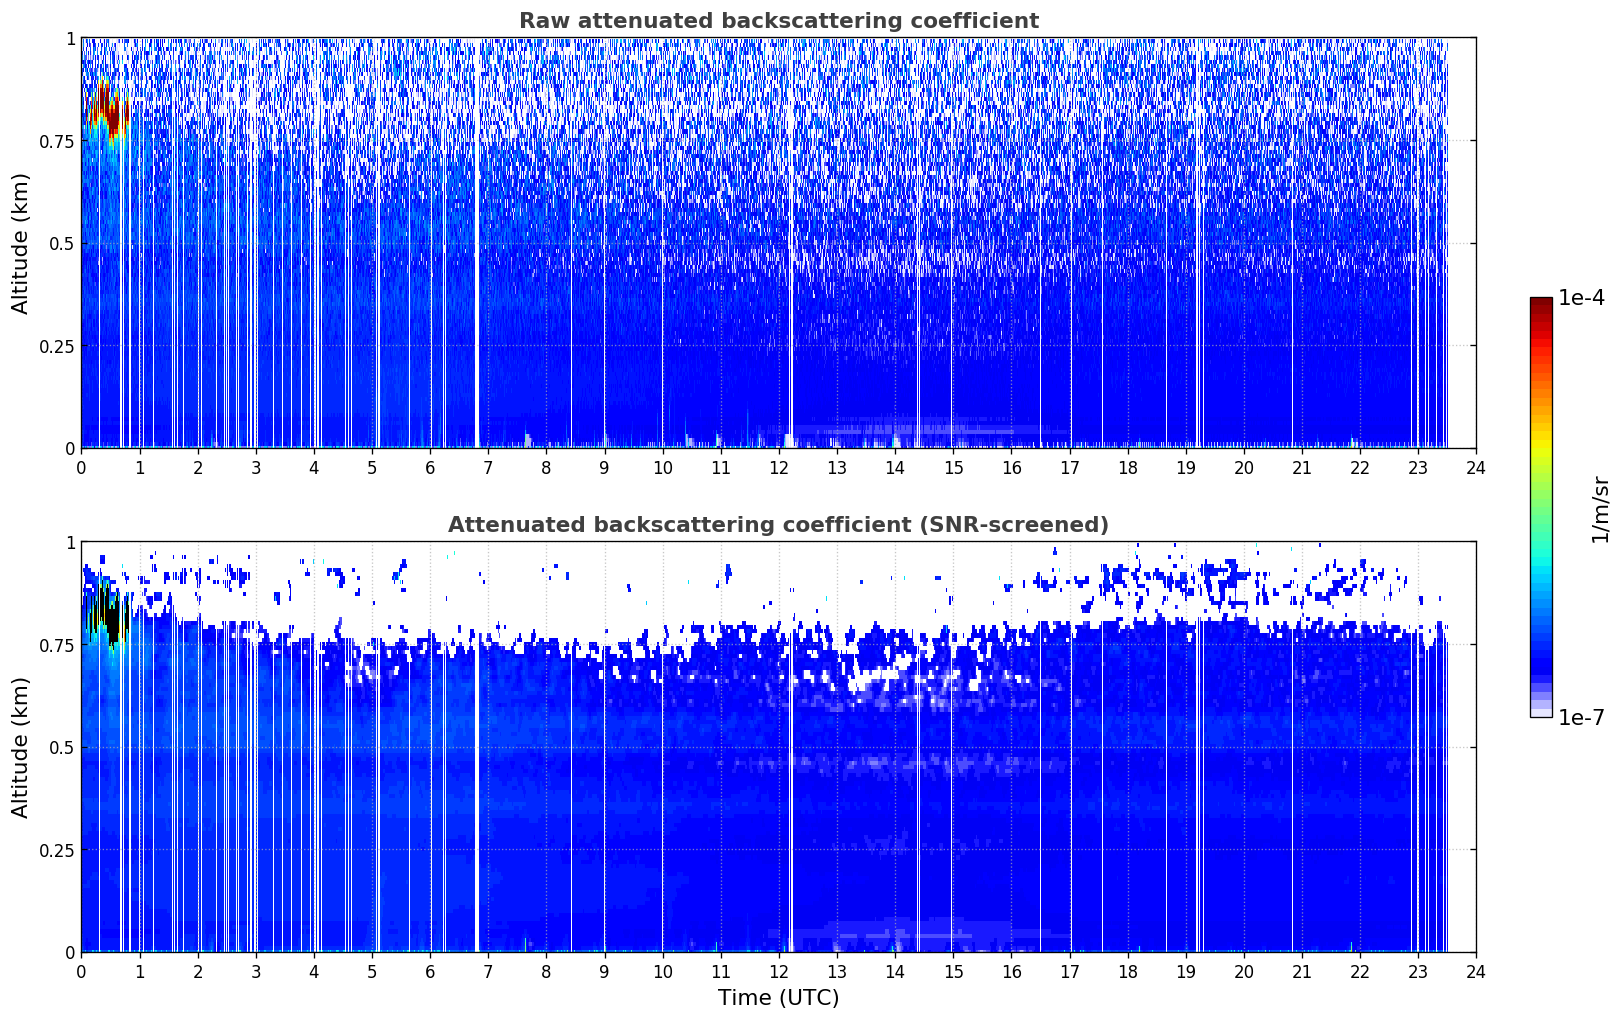Click the '21' hour tick on bottom axis

click(1301, 971)
